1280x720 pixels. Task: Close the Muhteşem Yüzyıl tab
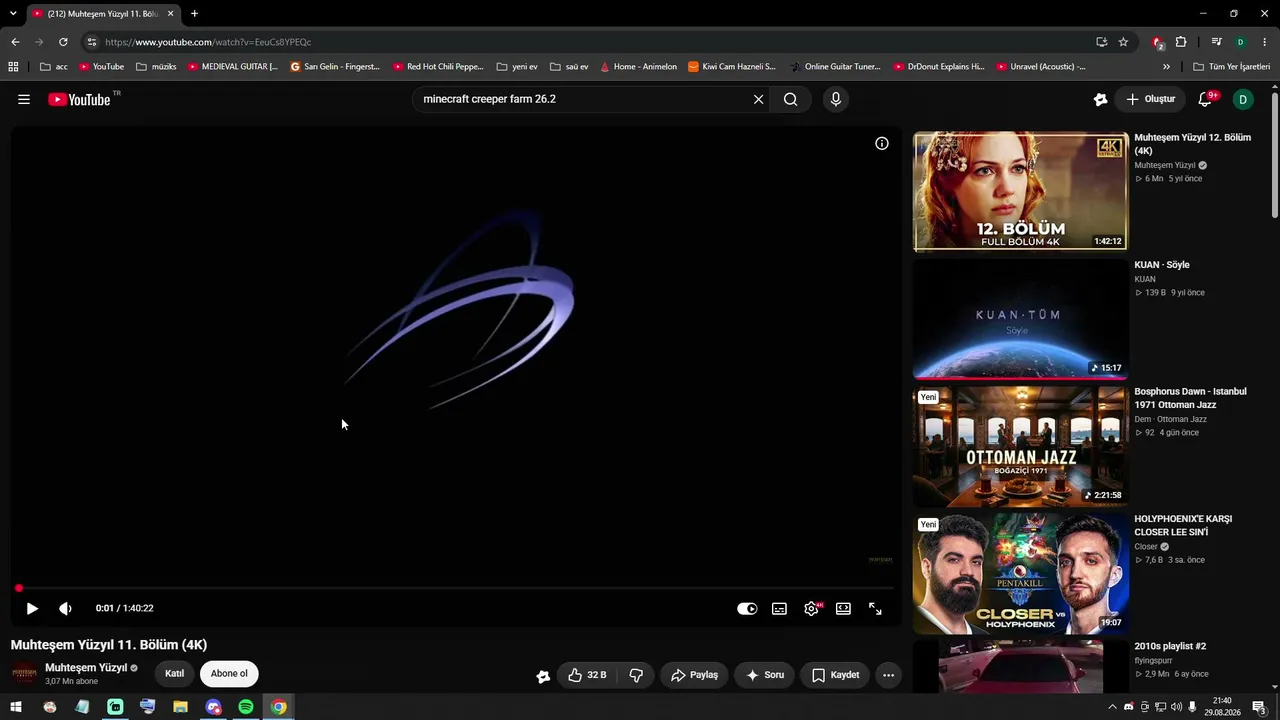point(171,14)
